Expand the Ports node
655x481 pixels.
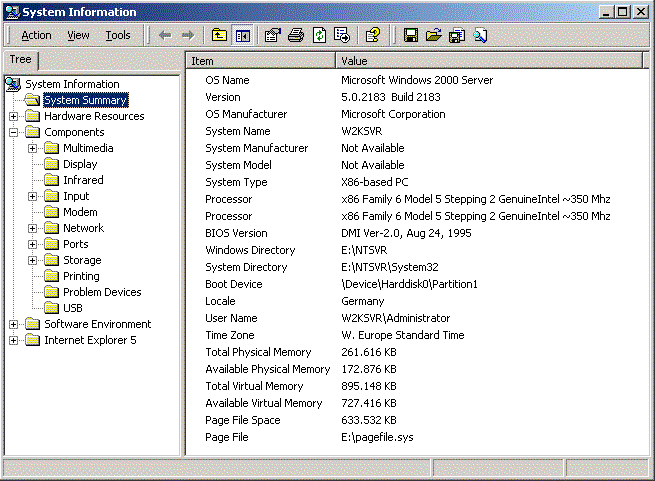[x=33, y=244]
